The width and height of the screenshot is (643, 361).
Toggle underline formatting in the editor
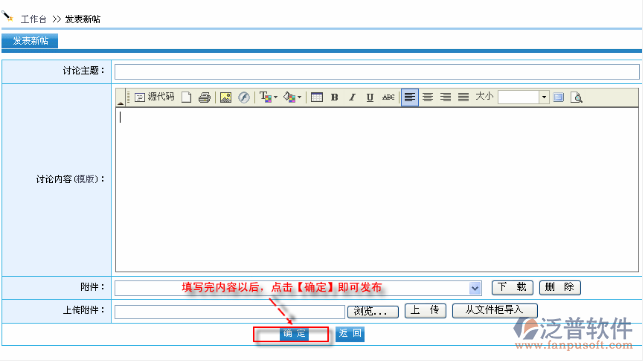370,97
